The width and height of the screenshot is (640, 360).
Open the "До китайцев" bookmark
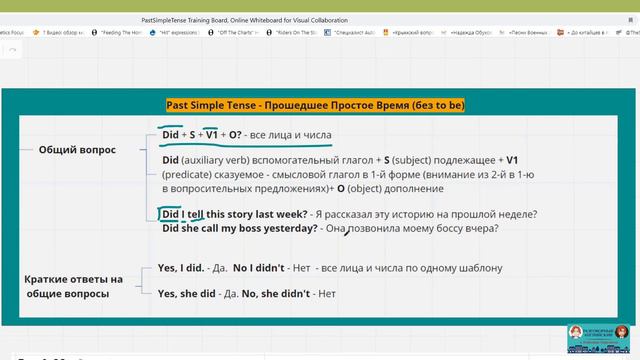click(x=582, y=33)
